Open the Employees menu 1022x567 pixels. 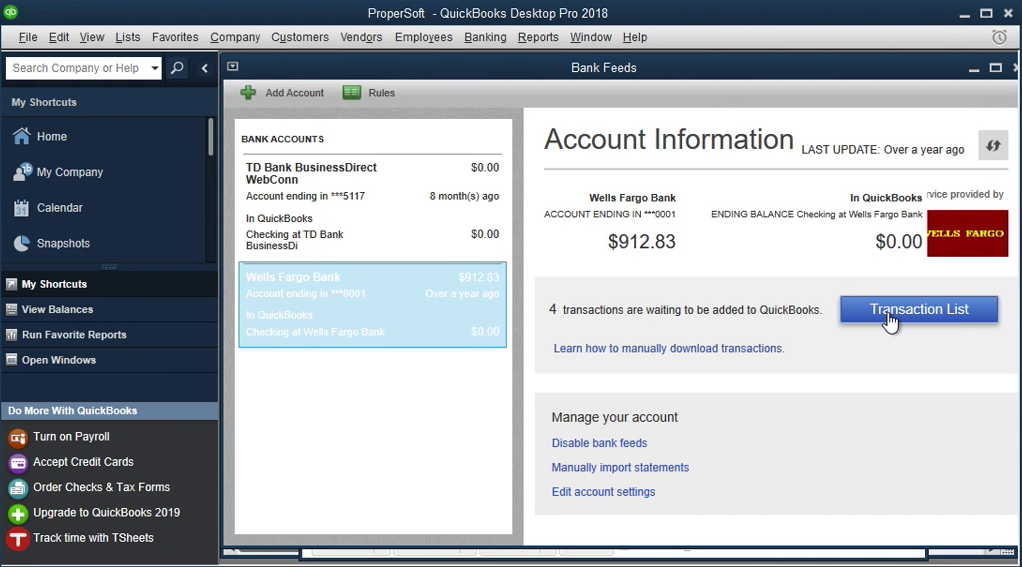point(424,37)
